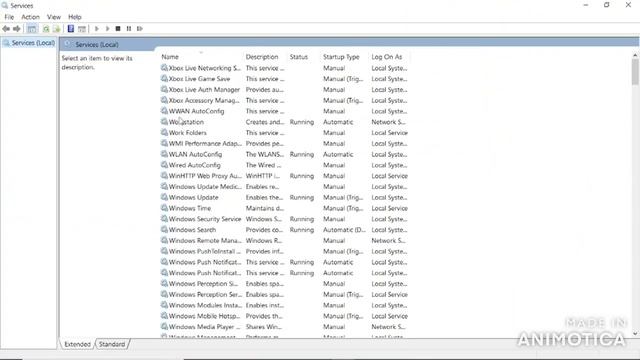Click gear icon beside WLAN AutoConfig
Image resolution: width=640 pixels, height=360 pixels.
pos(164,154)
